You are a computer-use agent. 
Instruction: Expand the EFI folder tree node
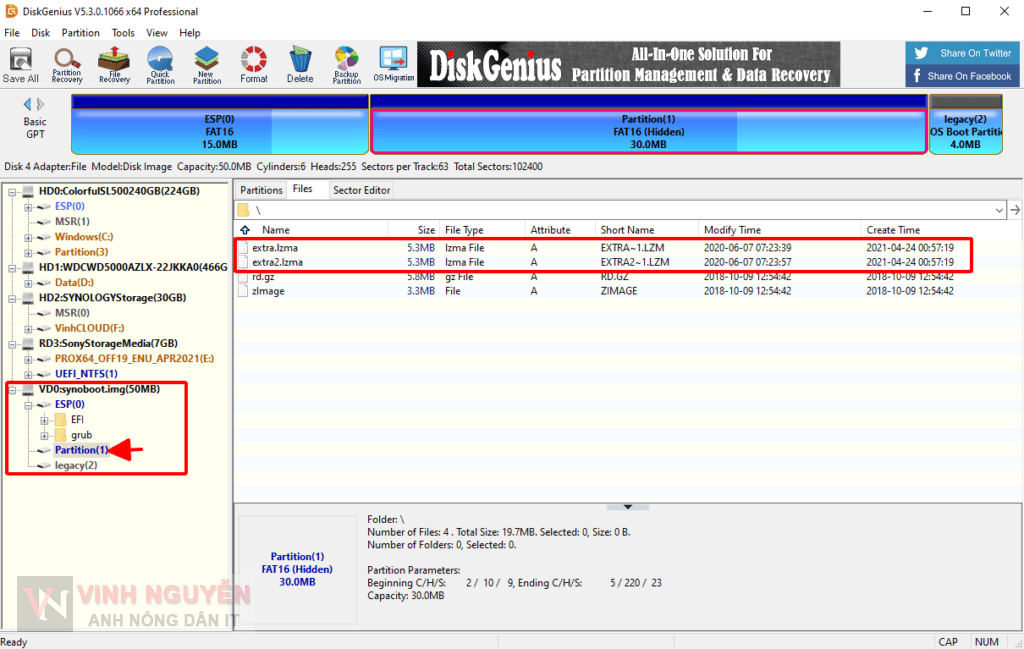[44, 420]
